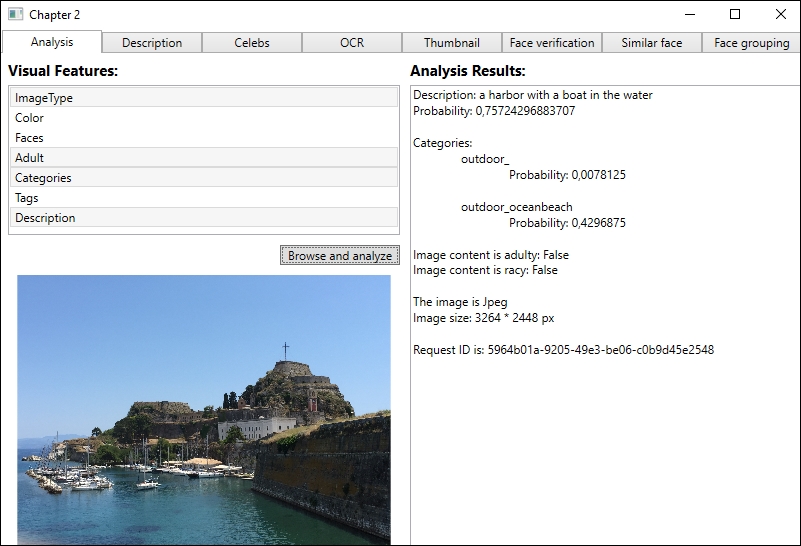
Task: Select Tags in Visual Features list
Action: (204, 198)
